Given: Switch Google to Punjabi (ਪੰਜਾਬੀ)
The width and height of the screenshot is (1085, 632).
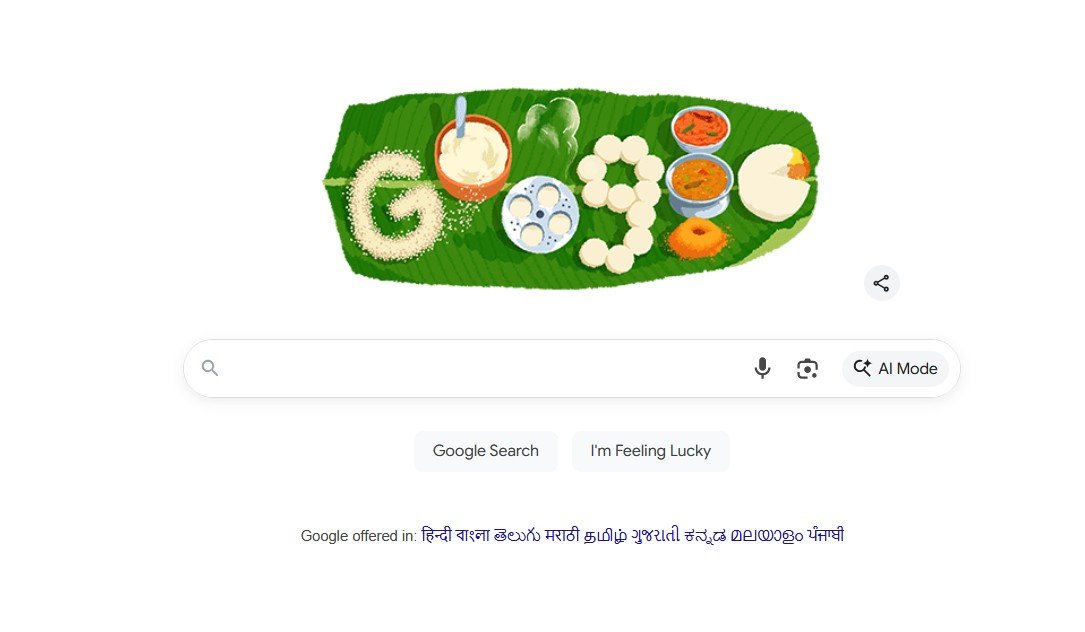Looking at the screenshot, I should [x=826, y=535].
